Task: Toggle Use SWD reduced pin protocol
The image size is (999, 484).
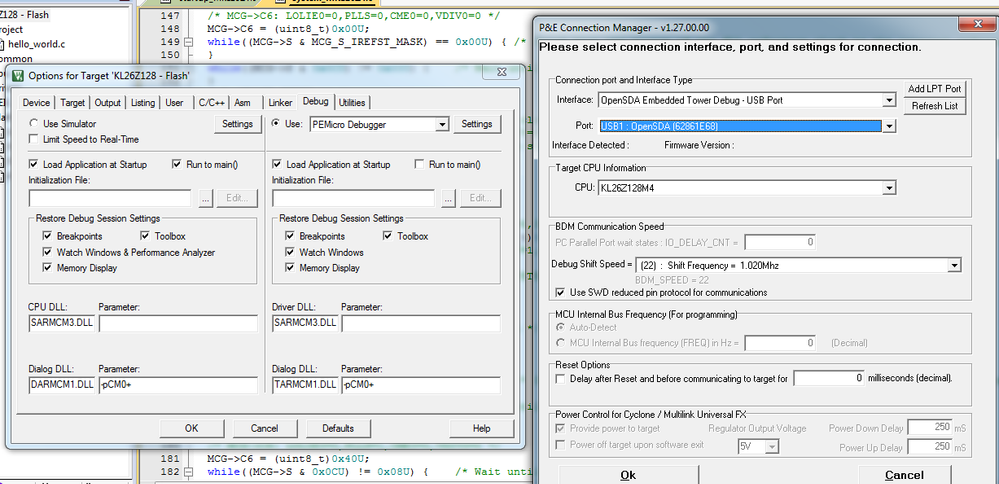Action: click(x=560, y=292)
